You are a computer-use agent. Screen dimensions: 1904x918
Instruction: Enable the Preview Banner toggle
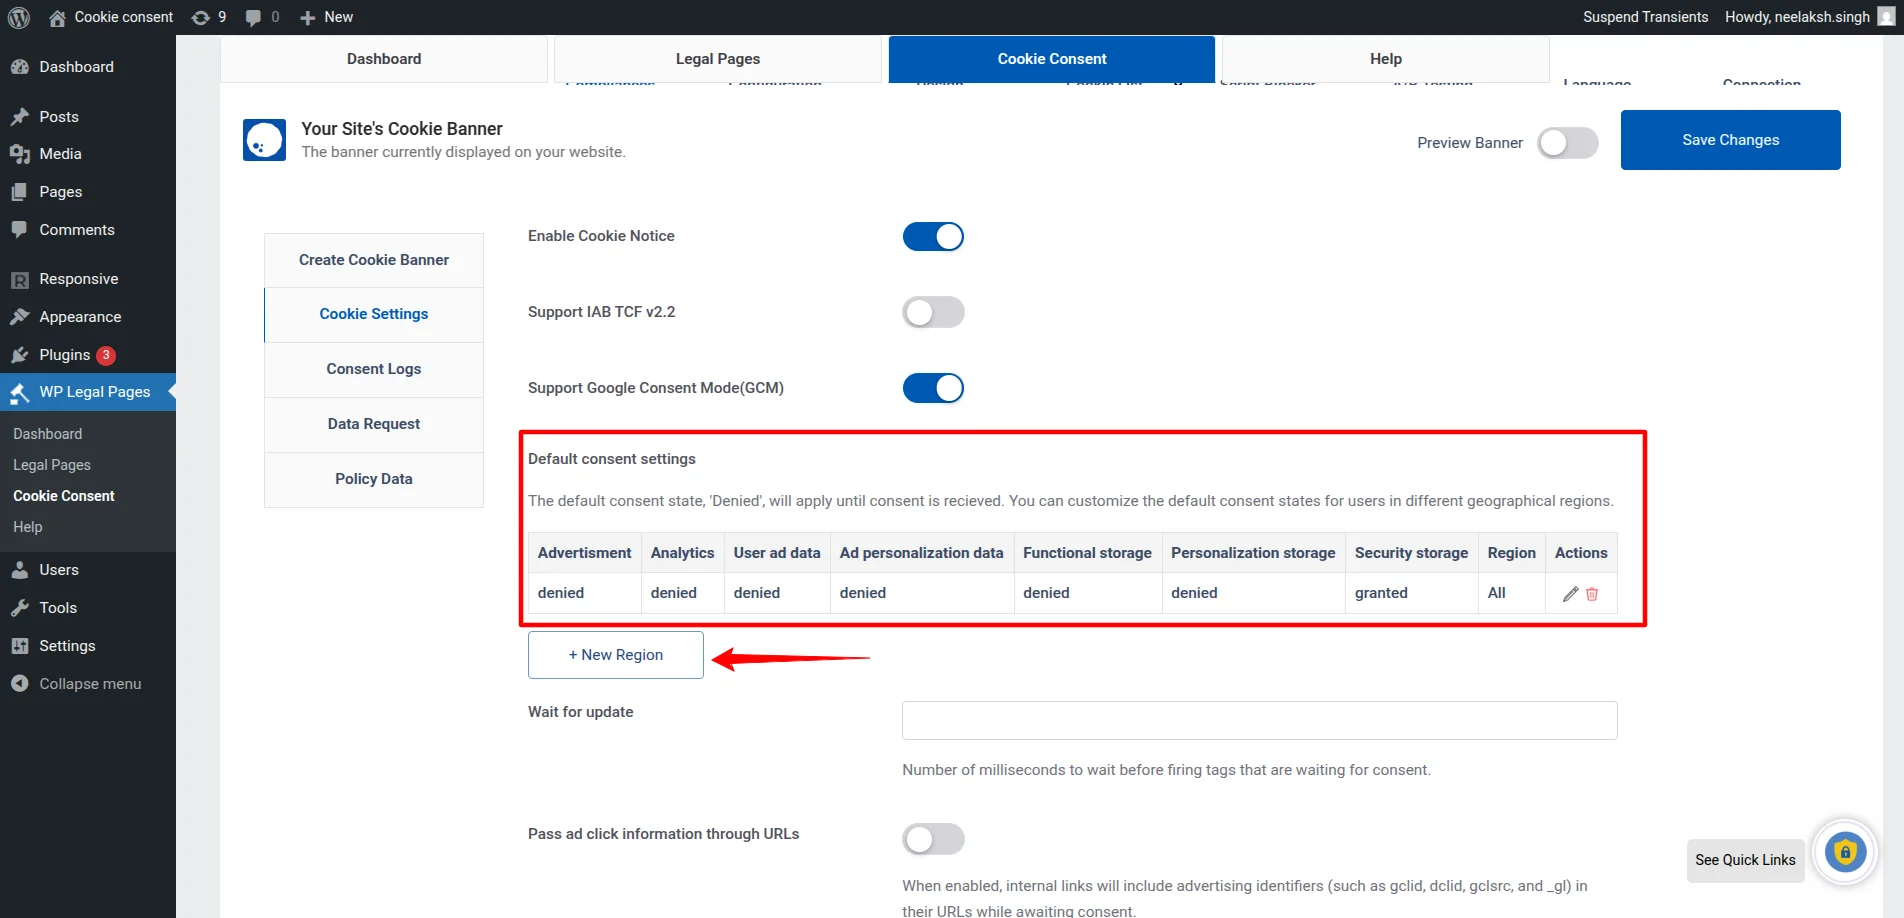tap(1566, 143)
